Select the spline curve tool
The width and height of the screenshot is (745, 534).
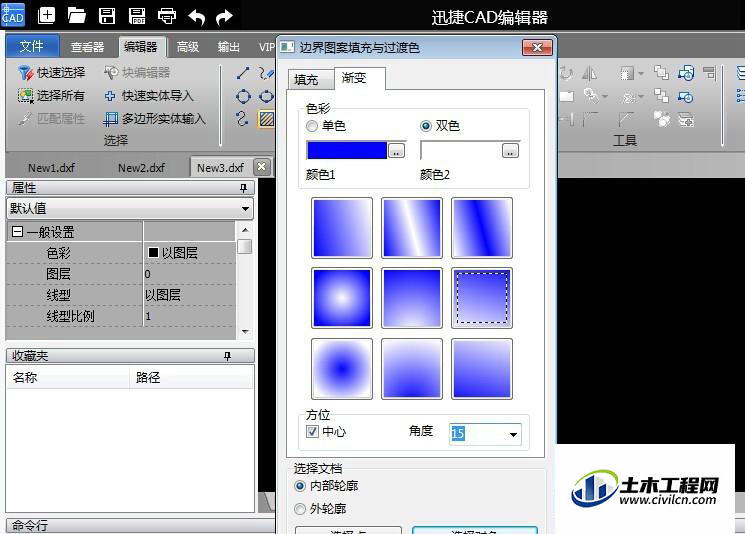(242, 118)
